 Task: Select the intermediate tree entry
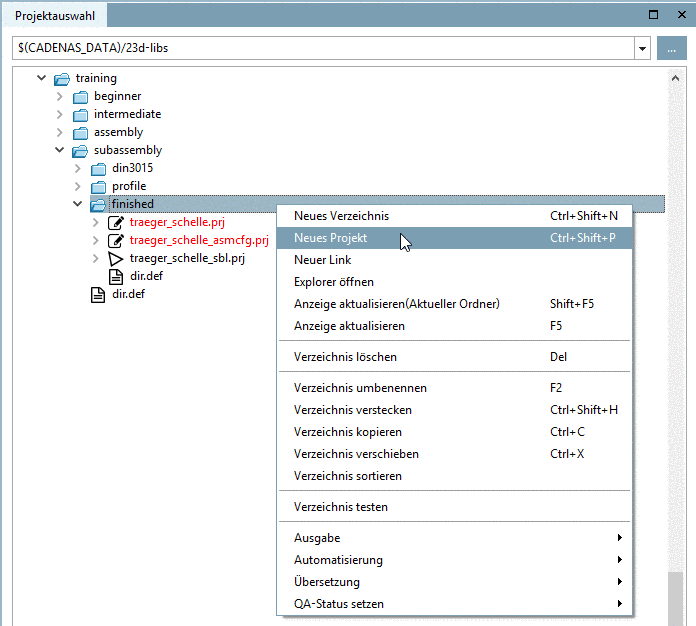(x=127, y=114)
